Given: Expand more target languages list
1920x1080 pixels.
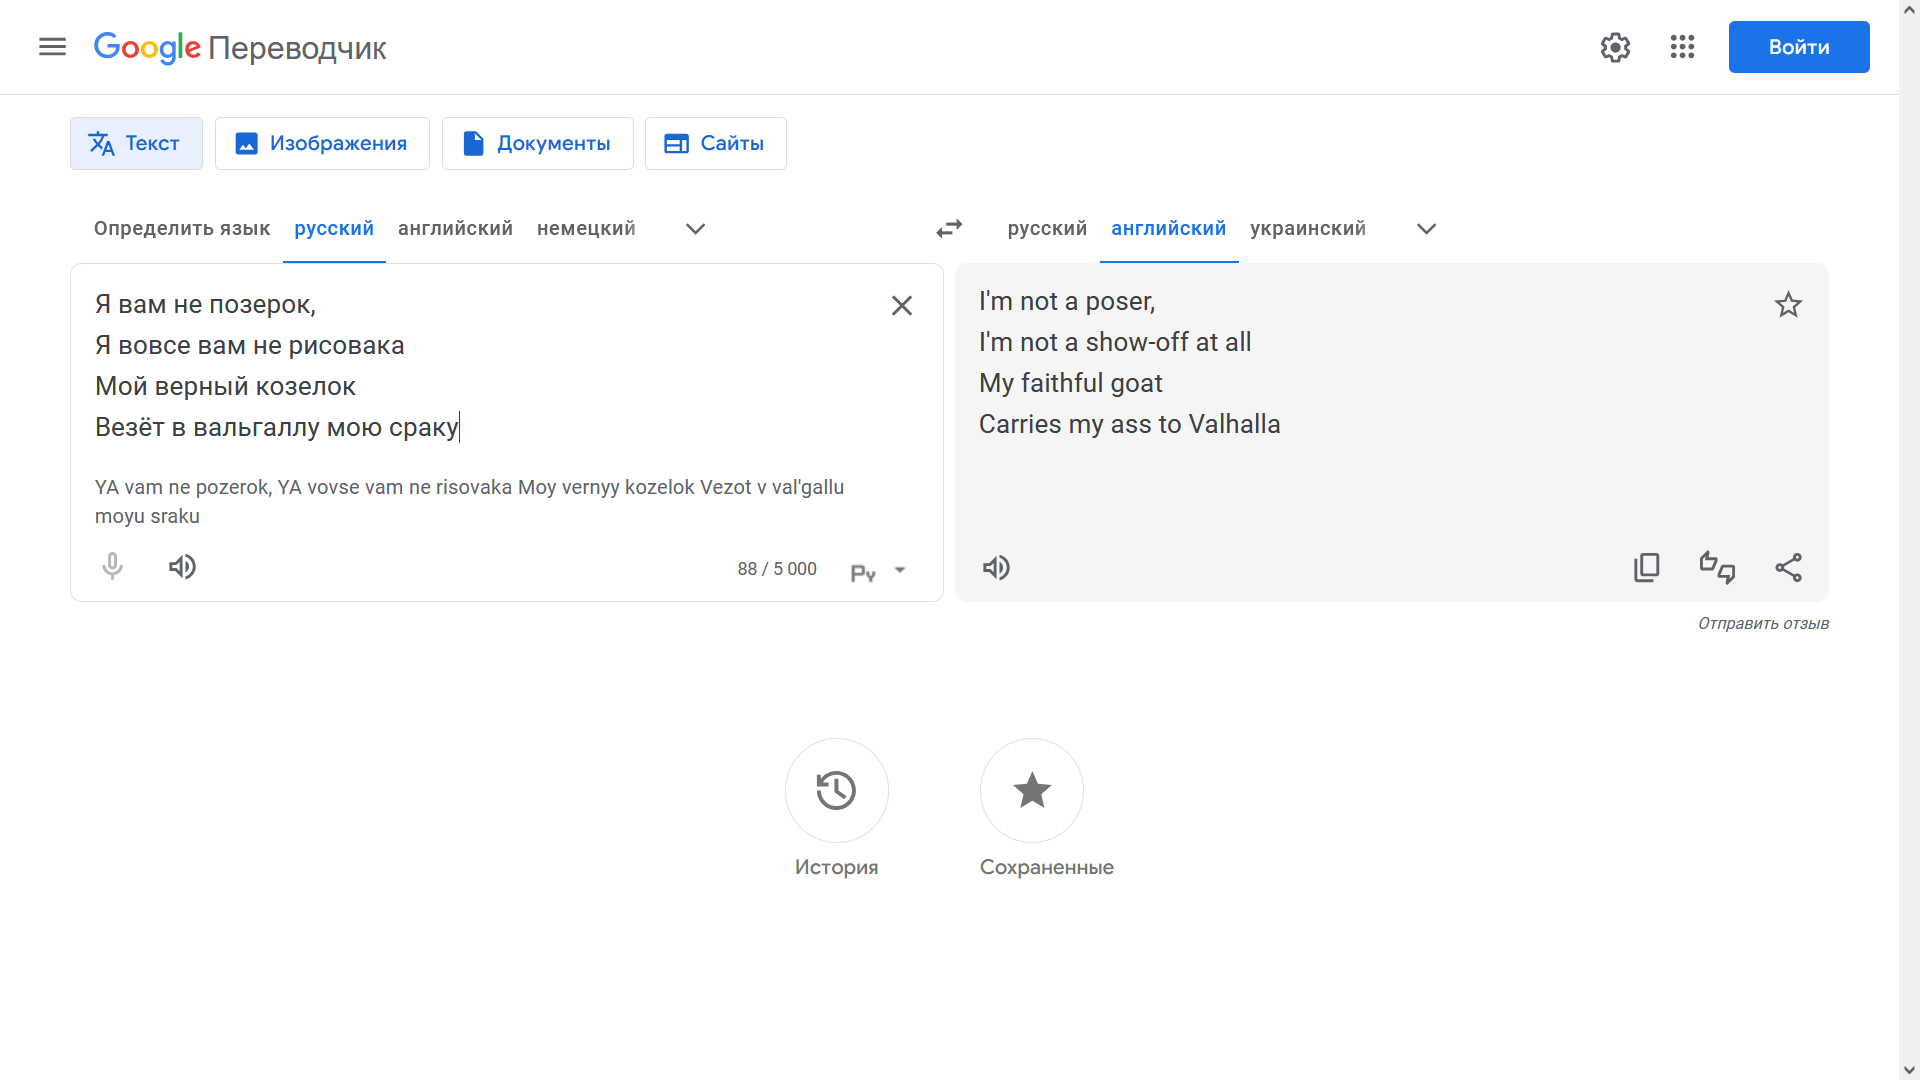Looking at the screenshot, I should pos(1427,229).
